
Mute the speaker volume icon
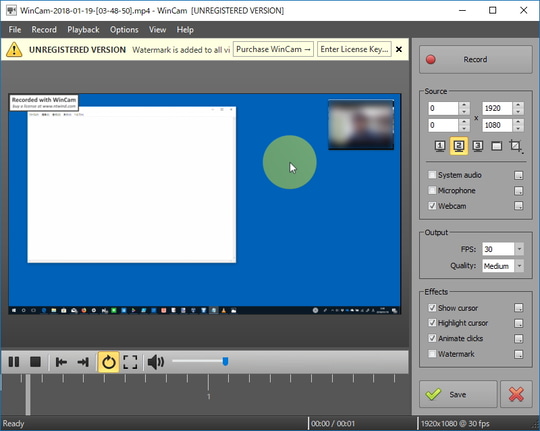point(156,362)
